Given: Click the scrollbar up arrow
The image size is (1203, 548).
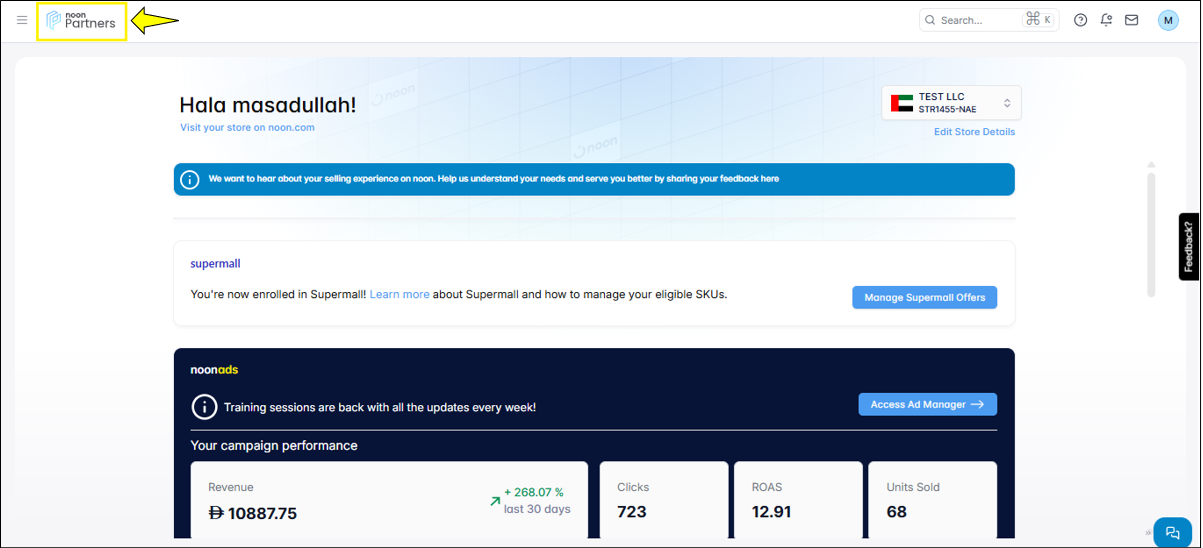Looking at the screenshot, I should (x=1151, y=164).
